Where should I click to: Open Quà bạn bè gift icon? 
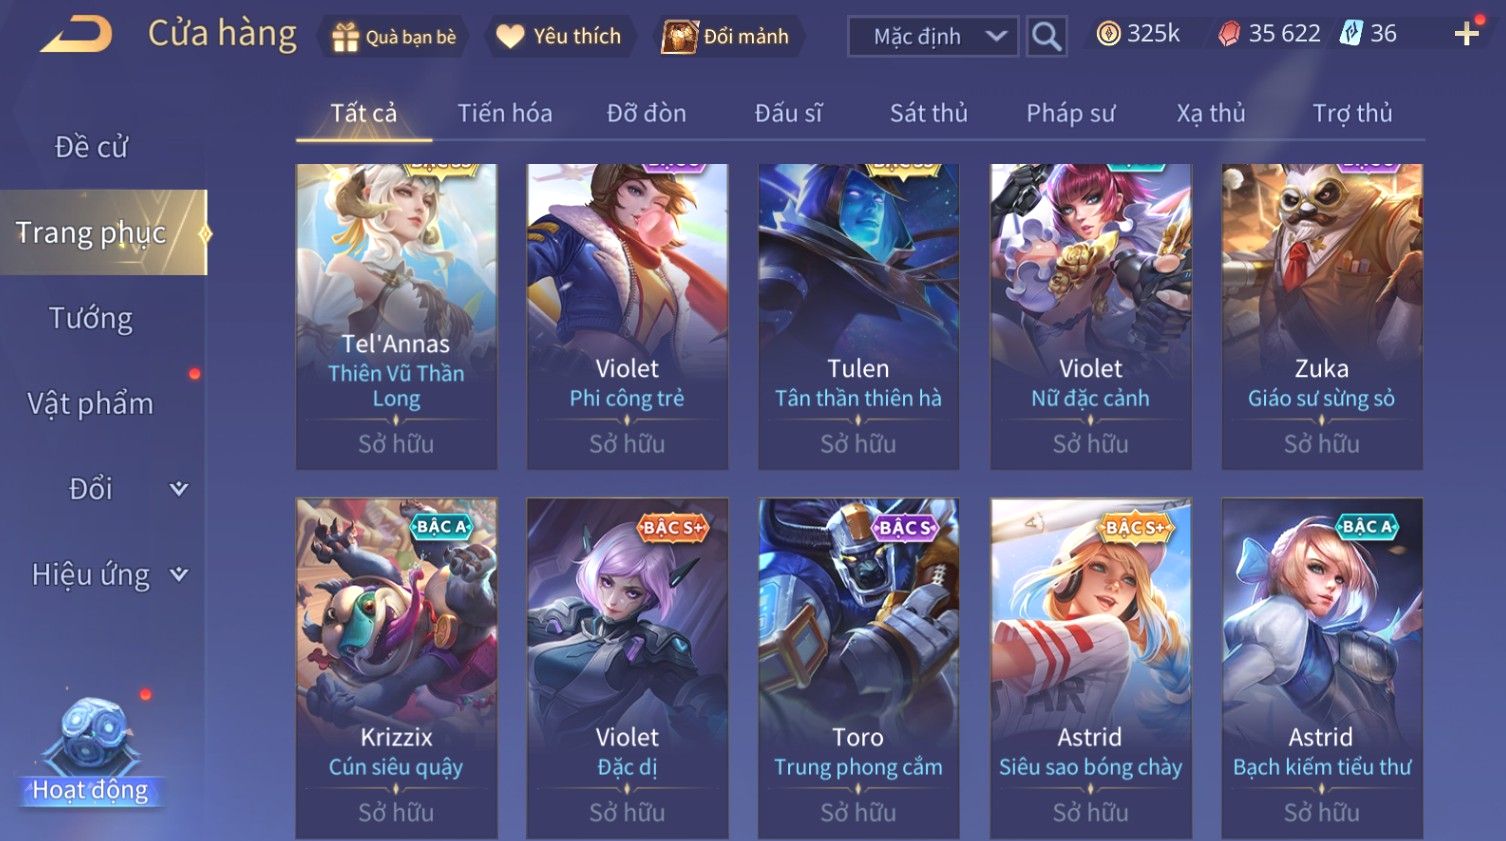(346, 38)
